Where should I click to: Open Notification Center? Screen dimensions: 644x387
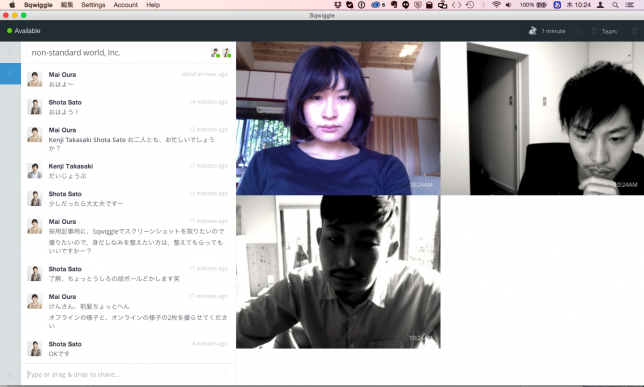coord(630,5)
